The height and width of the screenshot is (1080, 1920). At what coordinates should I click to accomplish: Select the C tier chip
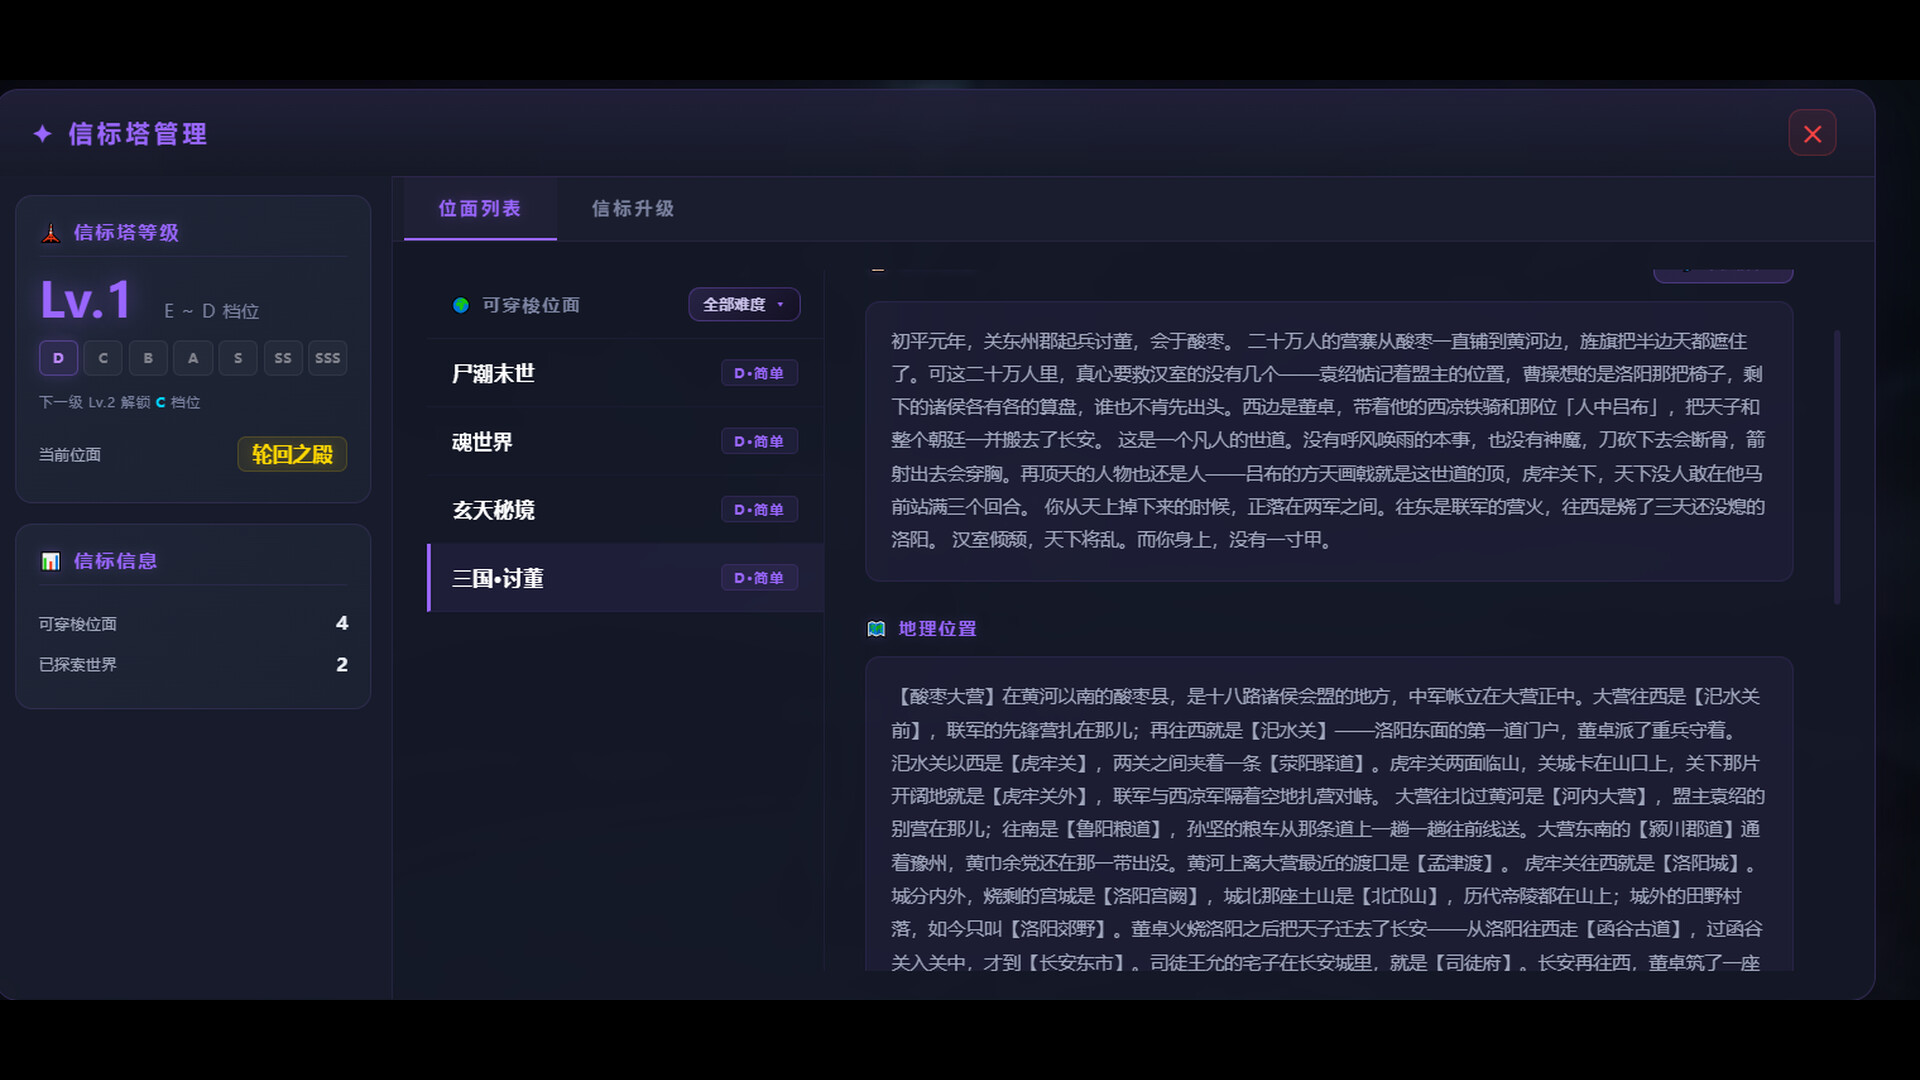pos(103,358)
